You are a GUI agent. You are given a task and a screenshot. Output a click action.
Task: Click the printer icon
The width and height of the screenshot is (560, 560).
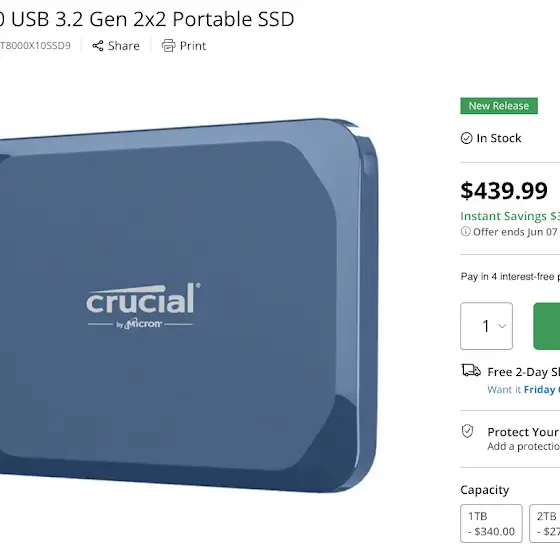pos(169,46)
